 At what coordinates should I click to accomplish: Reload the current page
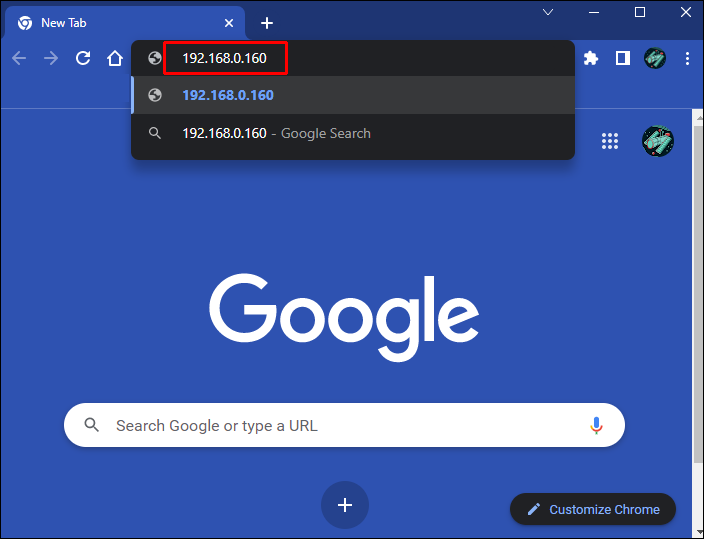pyautogui.click(x=83, y=58)
